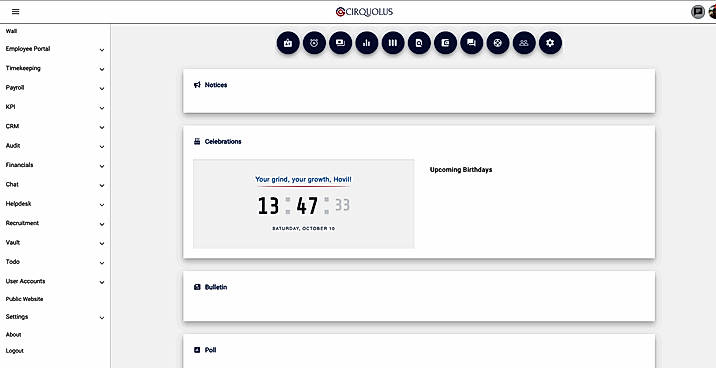Expand Recruitment chevron
This screenshot has width=716, height=368.
coord(102,225)
